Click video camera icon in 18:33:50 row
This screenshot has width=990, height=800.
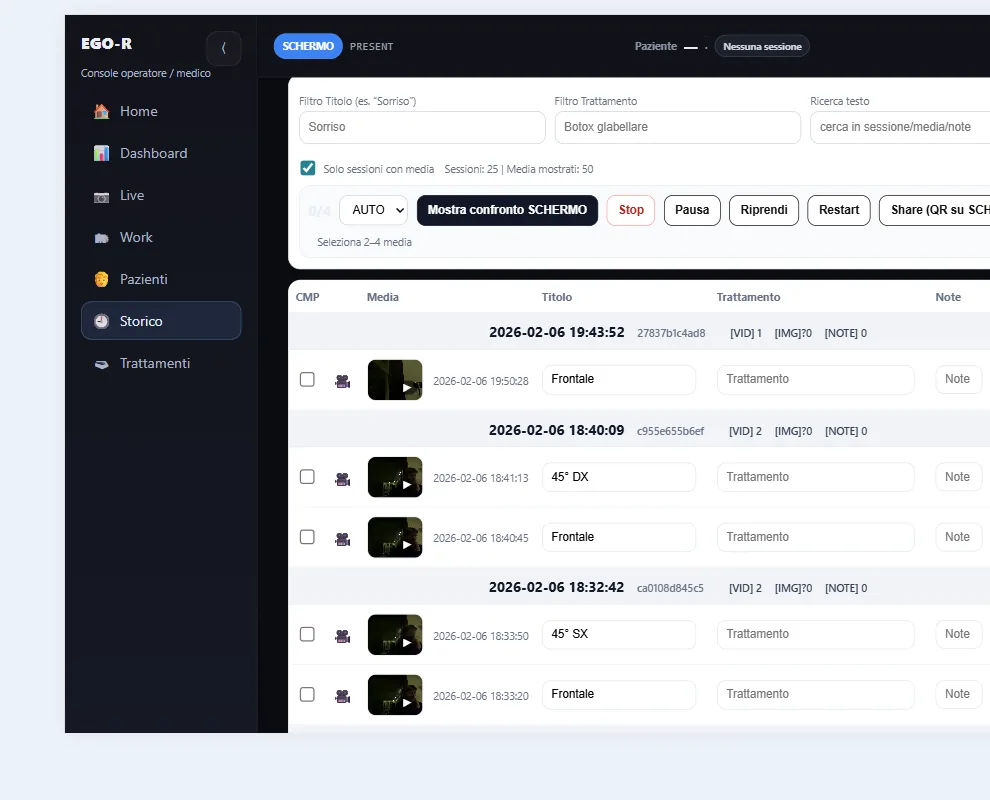pyautogui.click(x=343, y=636)
